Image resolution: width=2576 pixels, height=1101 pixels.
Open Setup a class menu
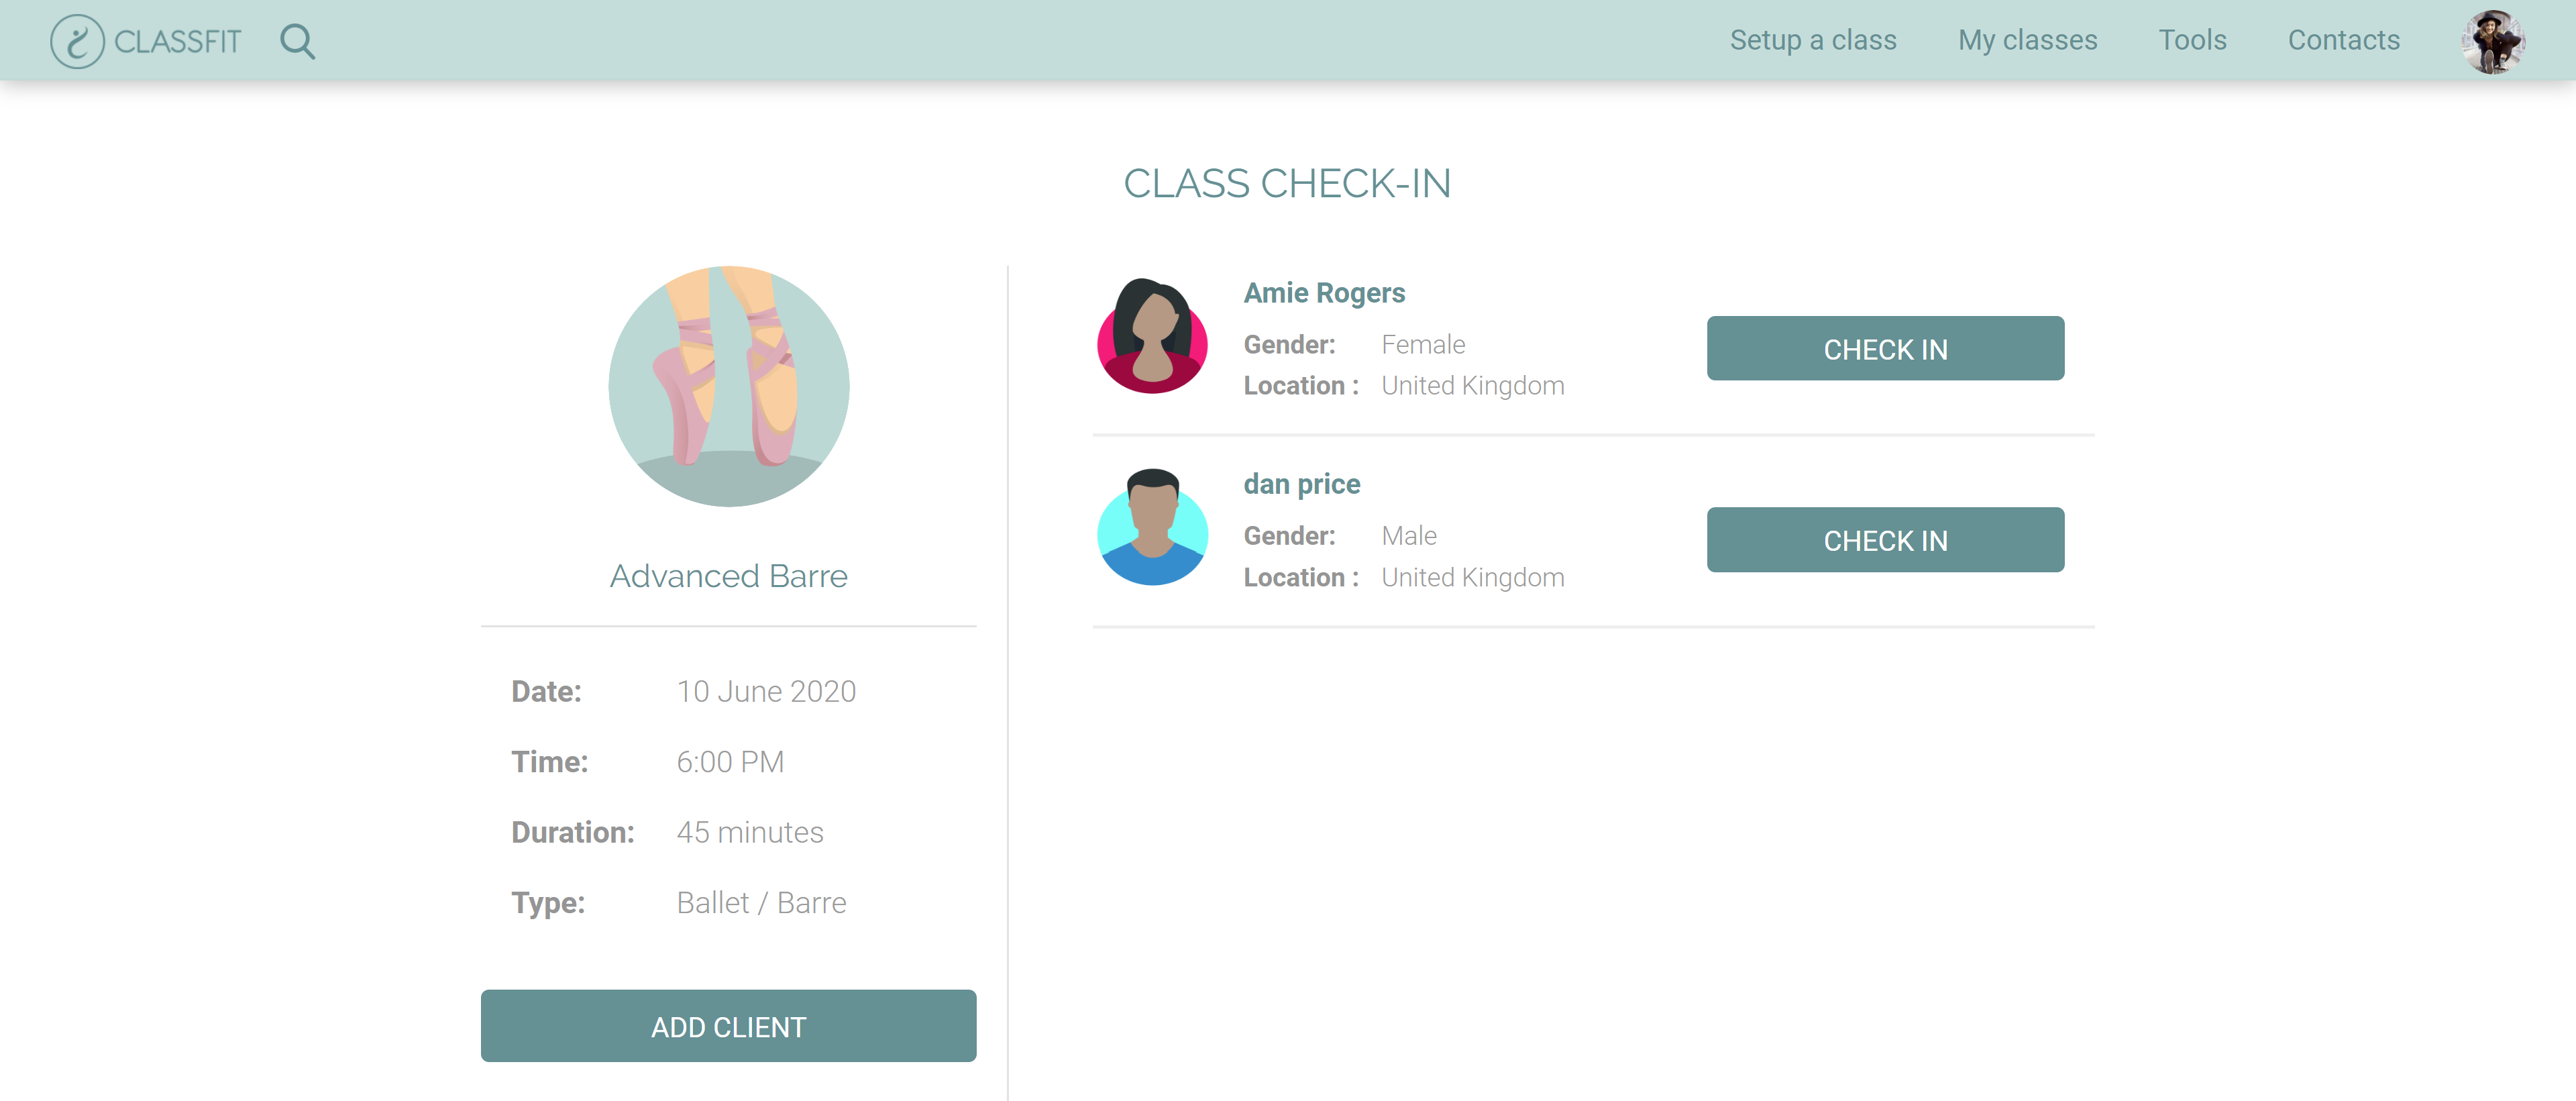pos(1813,40)
